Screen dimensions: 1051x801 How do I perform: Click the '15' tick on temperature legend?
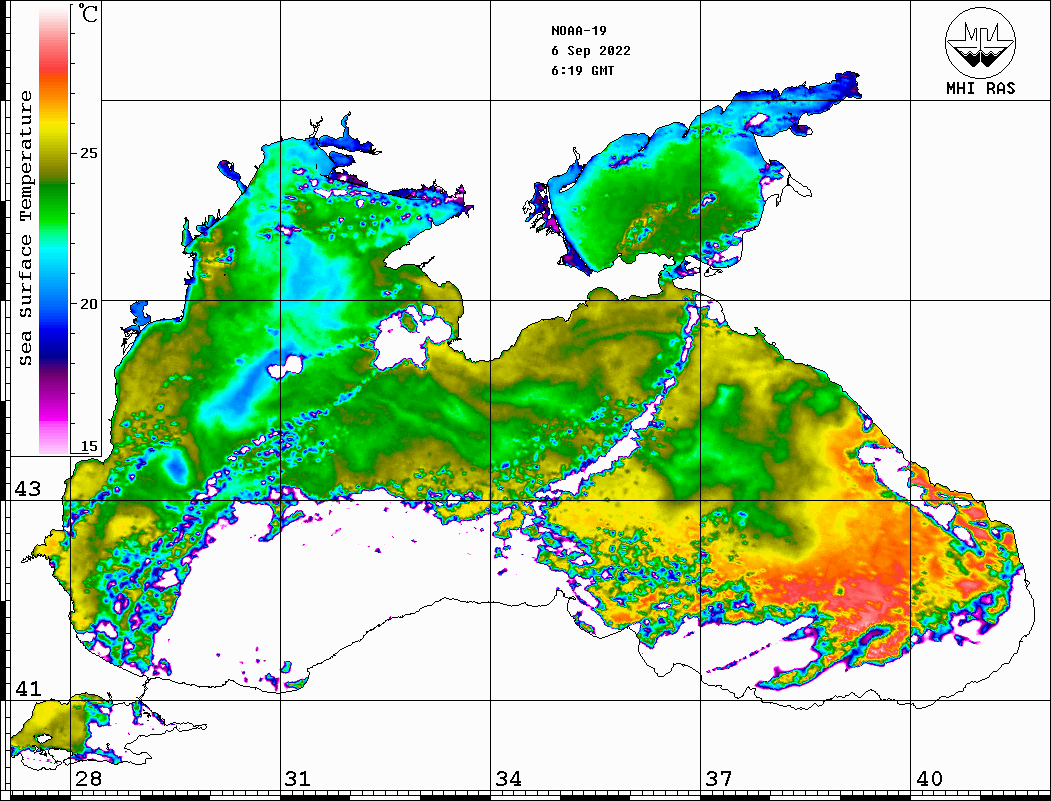click(88, 446)
